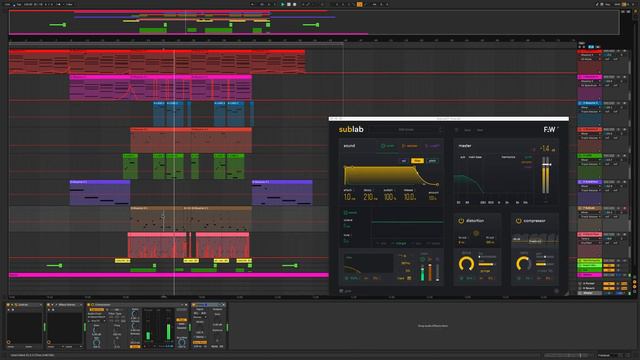Switch to the x-sub layer tab in SubLab
This screenshot has width=640, height=360.
click(433, 146)
